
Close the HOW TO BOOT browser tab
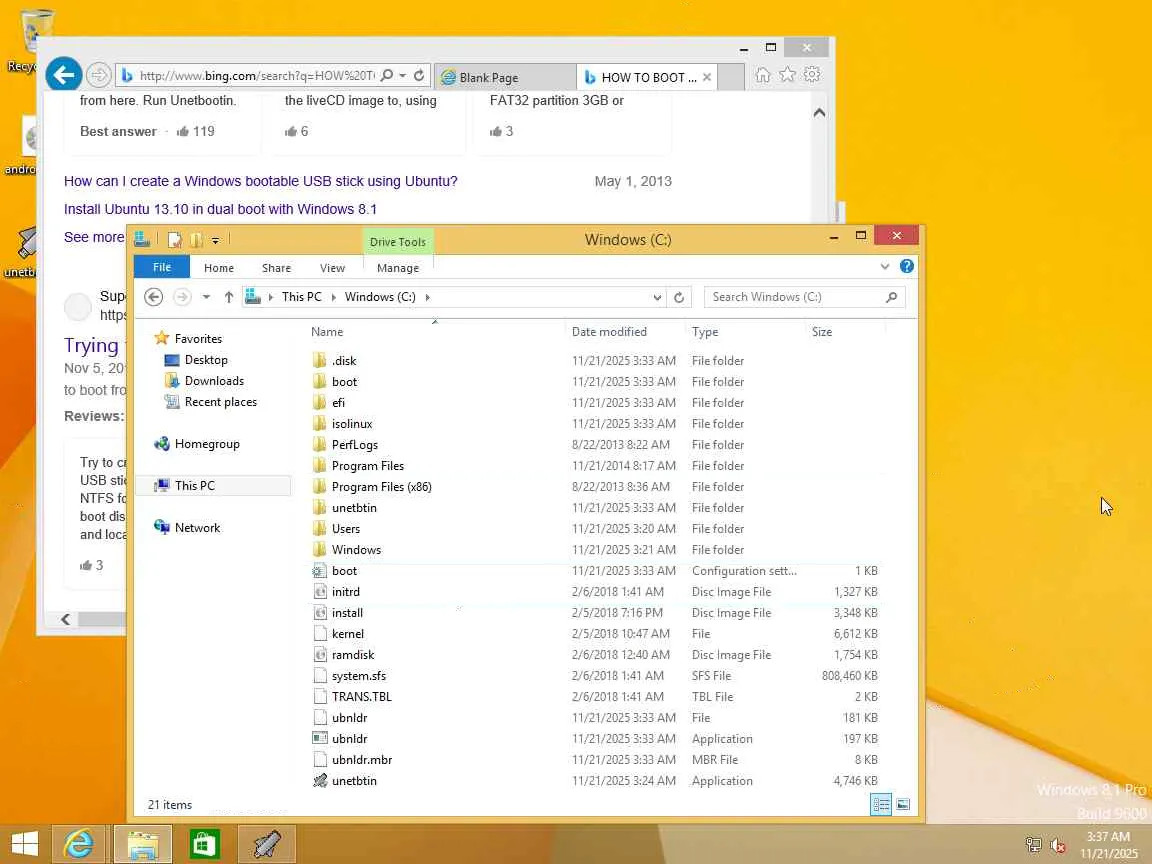coord(706,77)
